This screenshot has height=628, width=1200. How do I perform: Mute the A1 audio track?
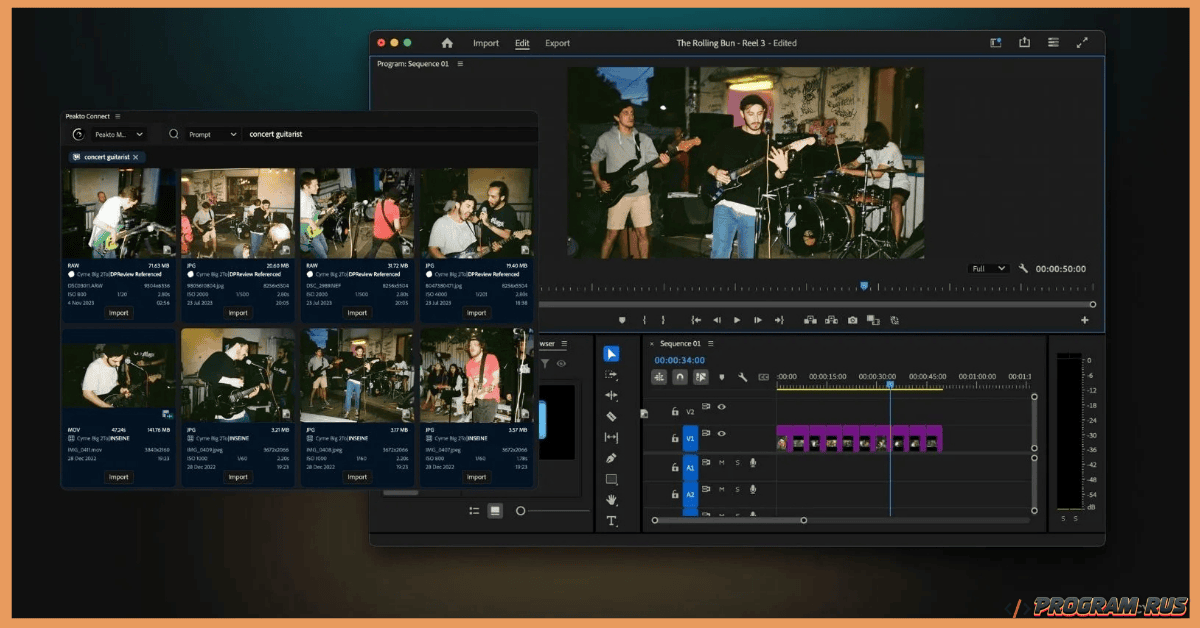722,463
